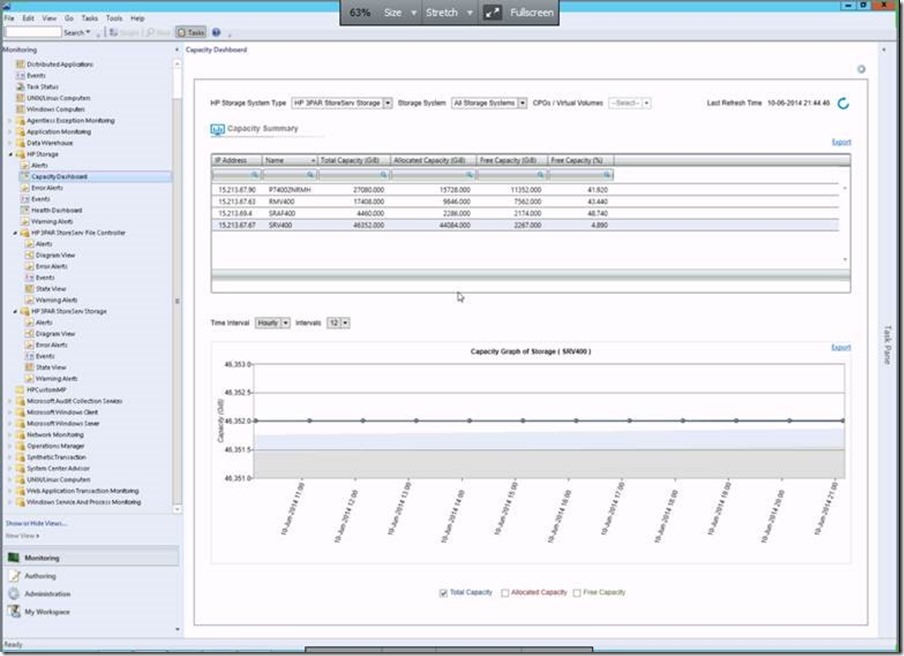Open the Tools menu
Screen dimensions: 904x656
[114, 18]
